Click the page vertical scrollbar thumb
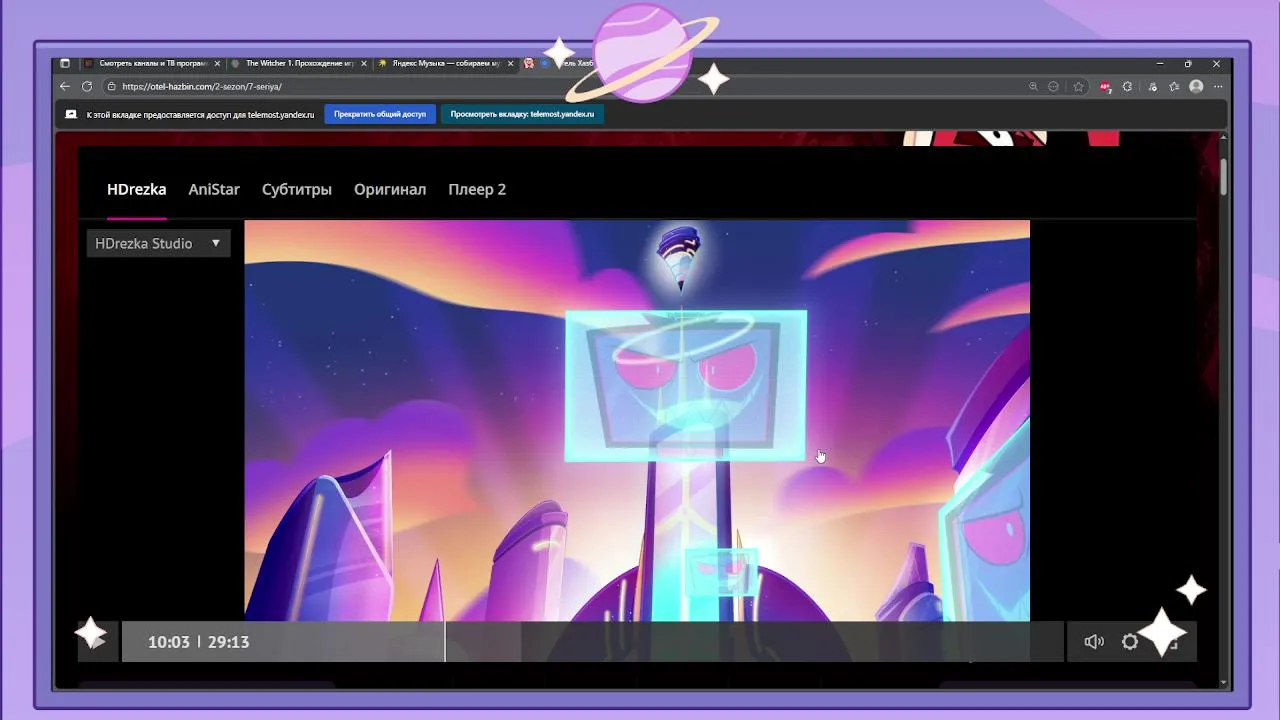The image size is (1280, 720). 1224,175
